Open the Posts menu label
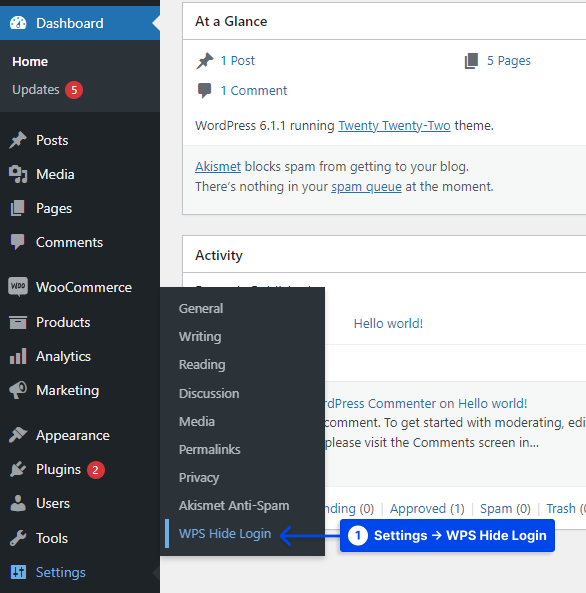Viewport: 586px width, 593px height. 52,140
